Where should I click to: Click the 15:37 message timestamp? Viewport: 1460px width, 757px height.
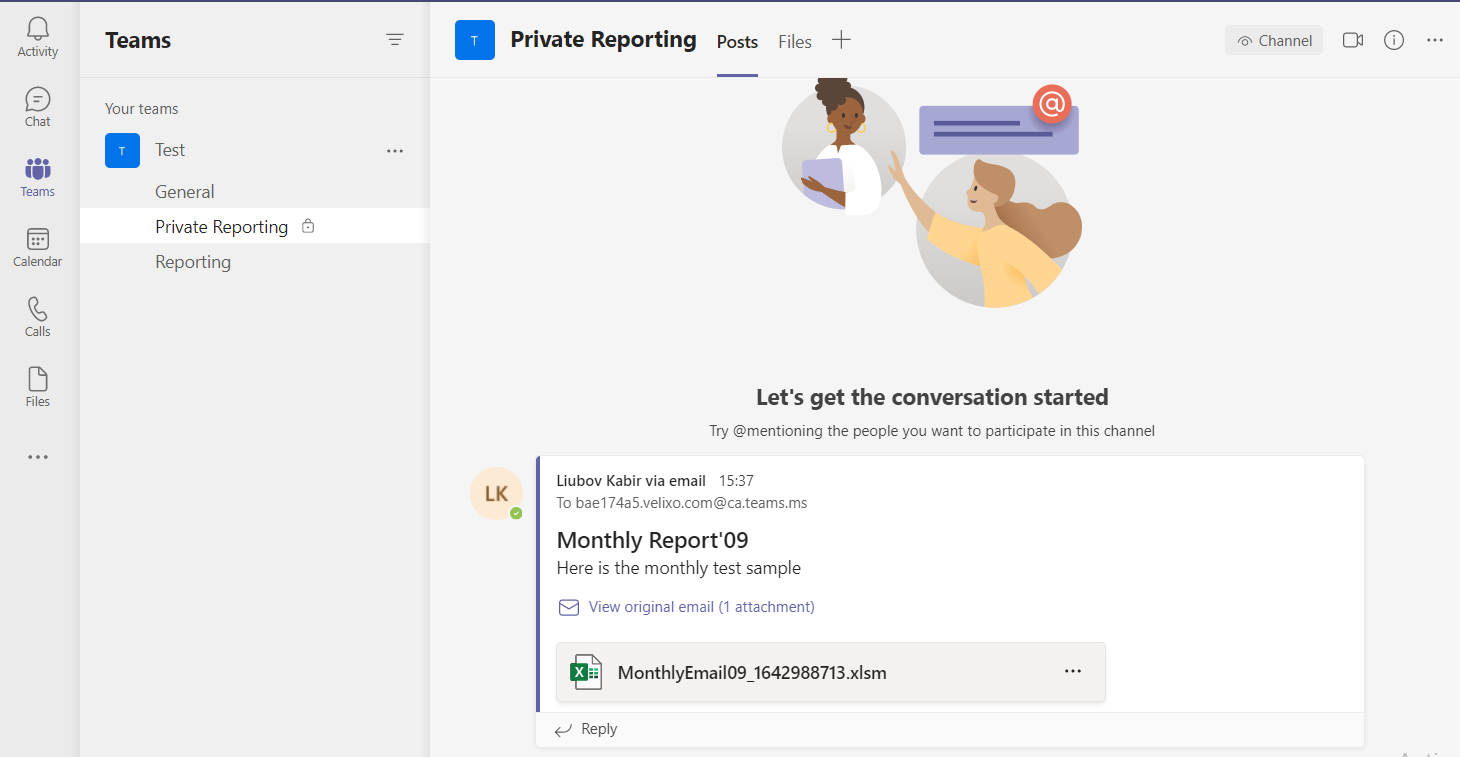pyautogui.click(x=736, y=481)
